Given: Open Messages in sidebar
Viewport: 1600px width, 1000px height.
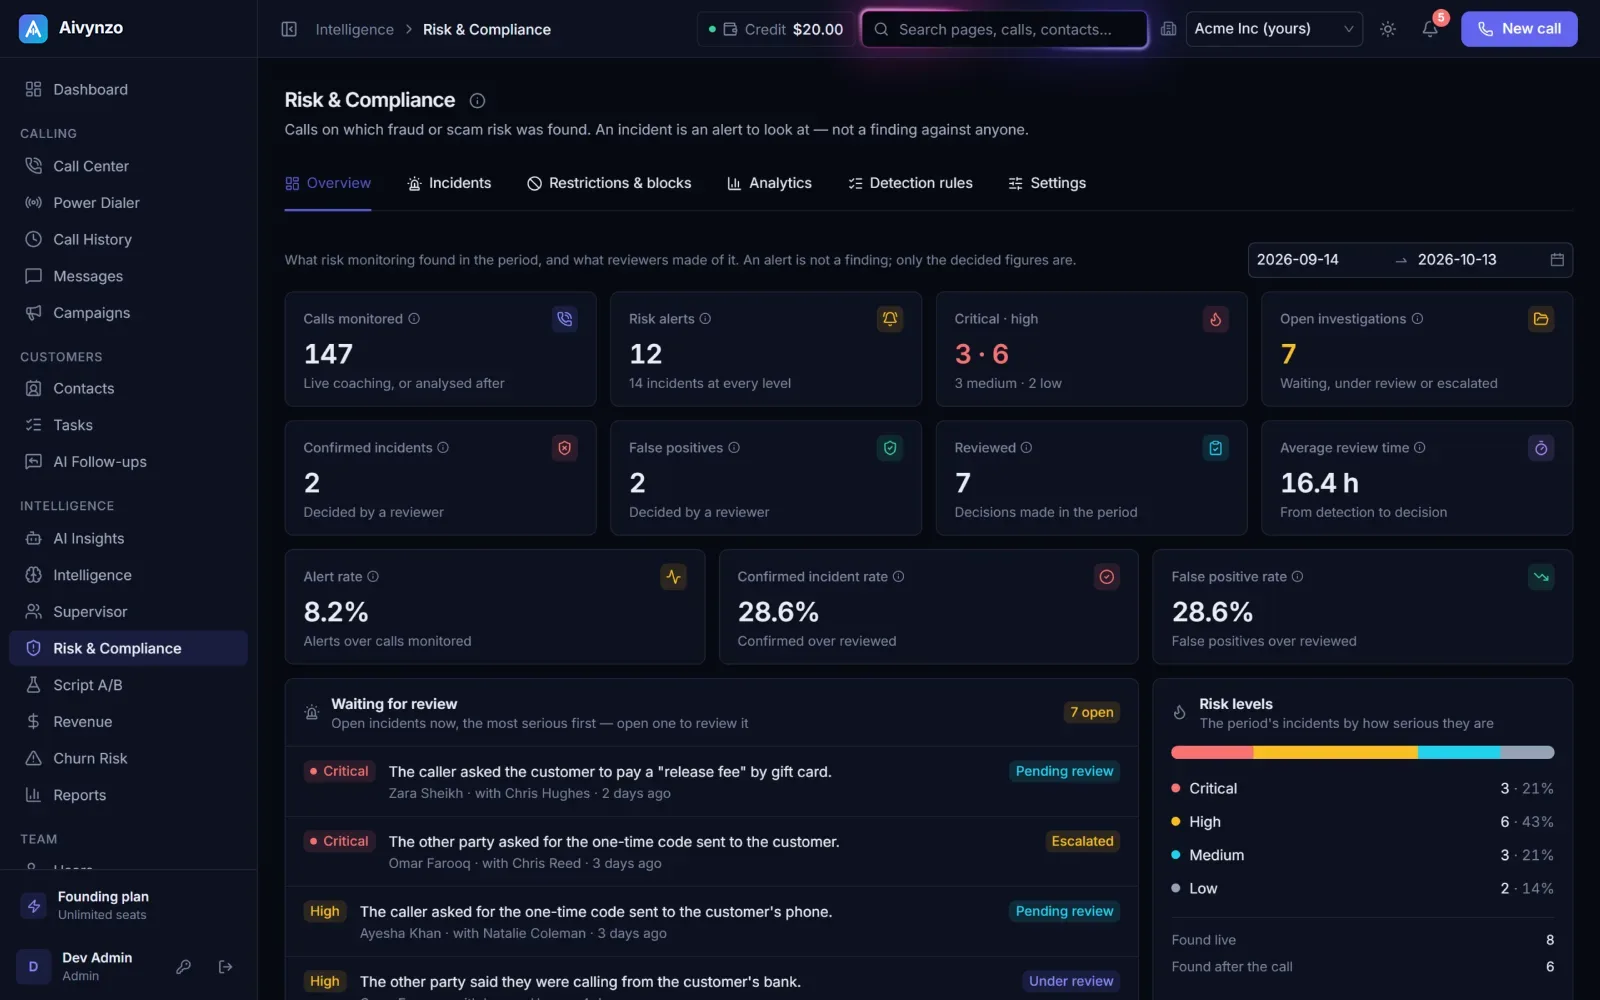Looking at the screenshot, I should click(128, 276).
